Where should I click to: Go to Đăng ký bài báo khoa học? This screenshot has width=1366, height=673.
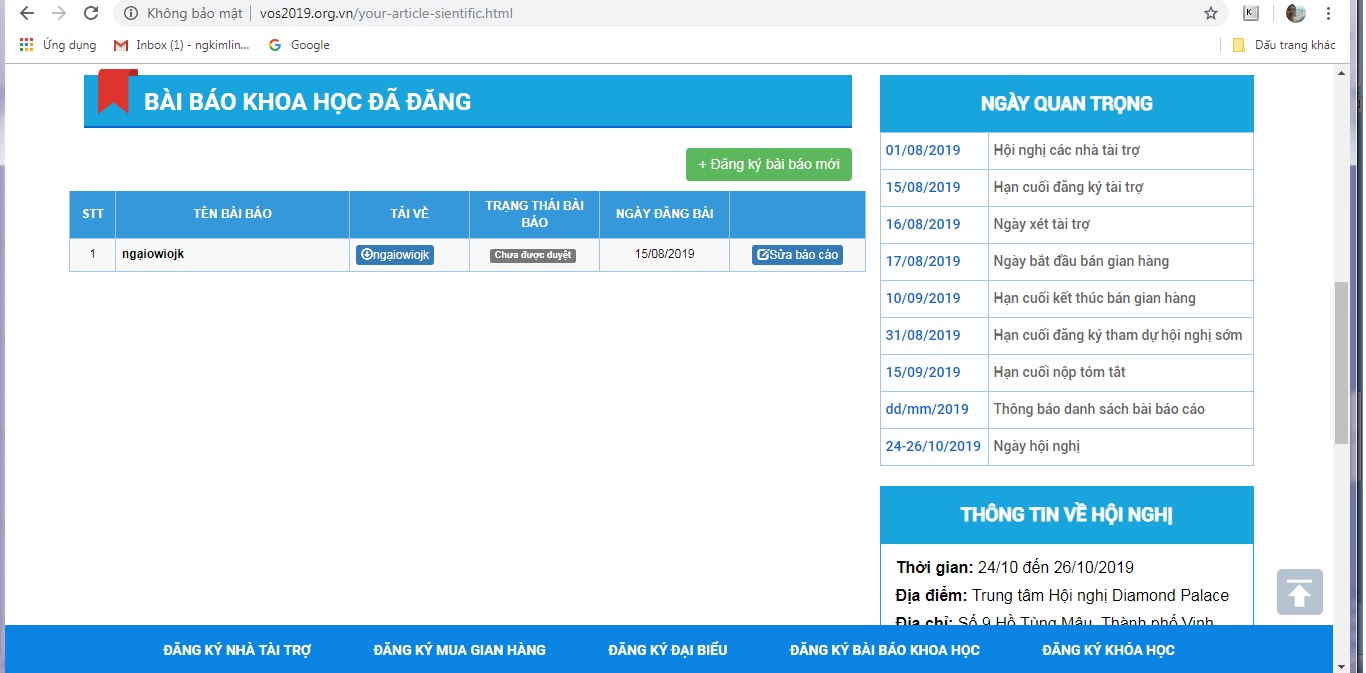coord(884,650)
